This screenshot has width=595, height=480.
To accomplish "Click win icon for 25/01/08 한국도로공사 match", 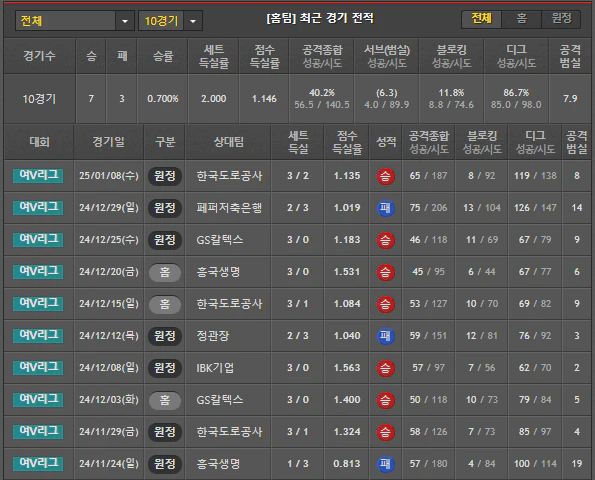I will [385, 176].
